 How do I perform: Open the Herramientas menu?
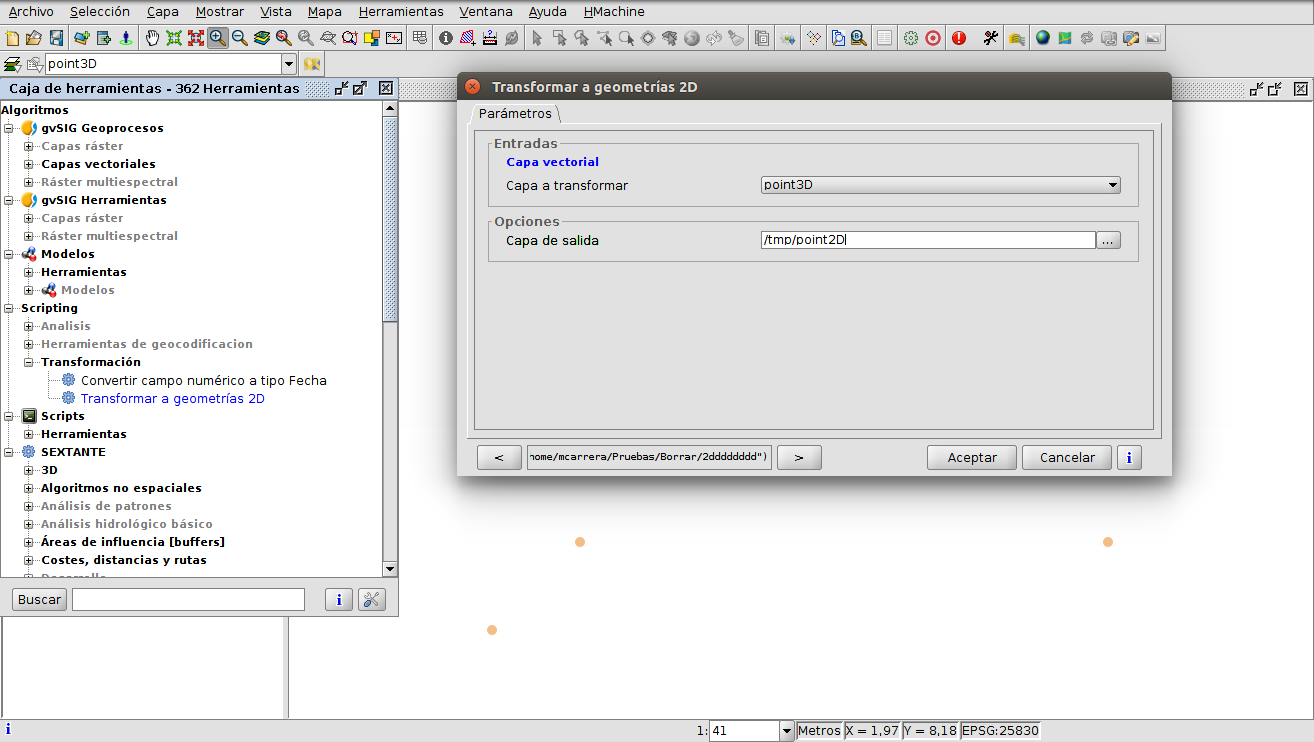tap(400, 12)
